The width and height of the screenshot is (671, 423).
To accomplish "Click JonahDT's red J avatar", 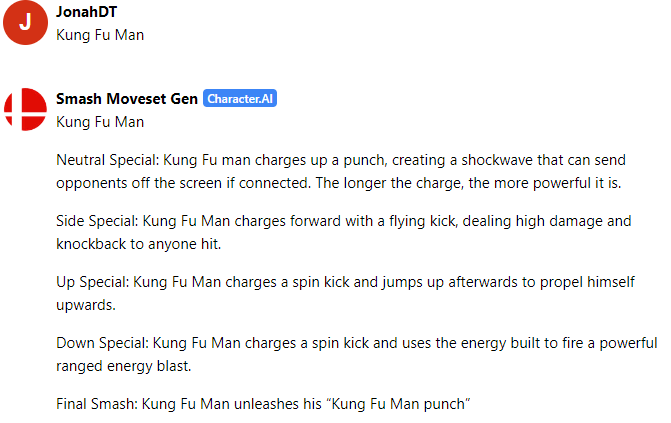I will (25, 22).
